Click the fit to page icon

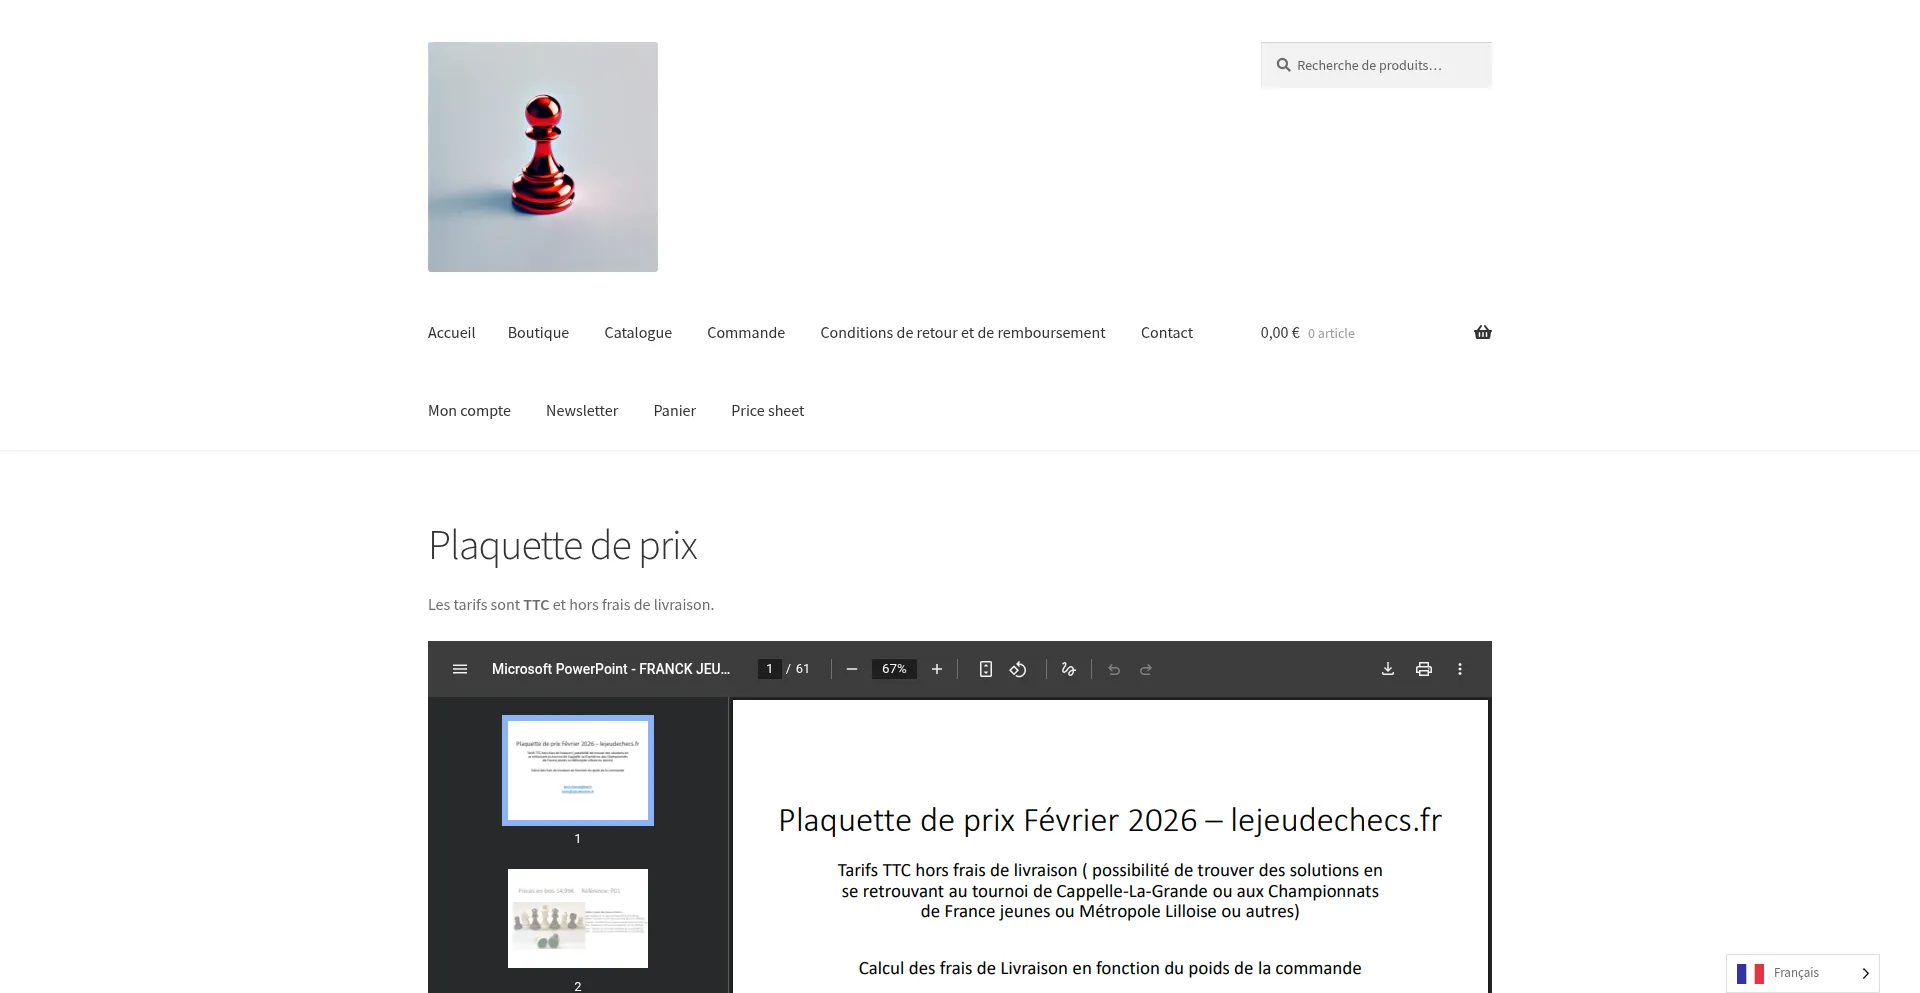[986, 669]
